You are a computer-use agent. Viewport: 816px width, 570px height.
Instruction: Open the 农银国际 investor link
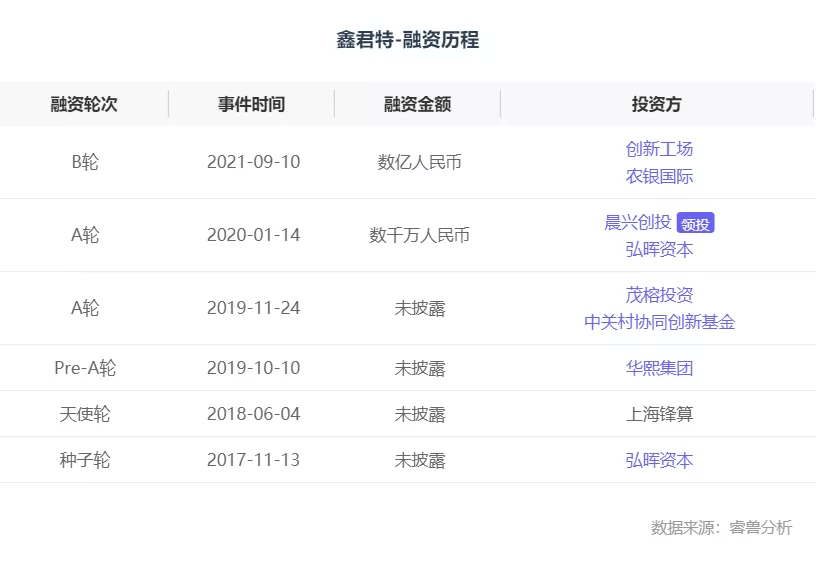click(659, 176)
